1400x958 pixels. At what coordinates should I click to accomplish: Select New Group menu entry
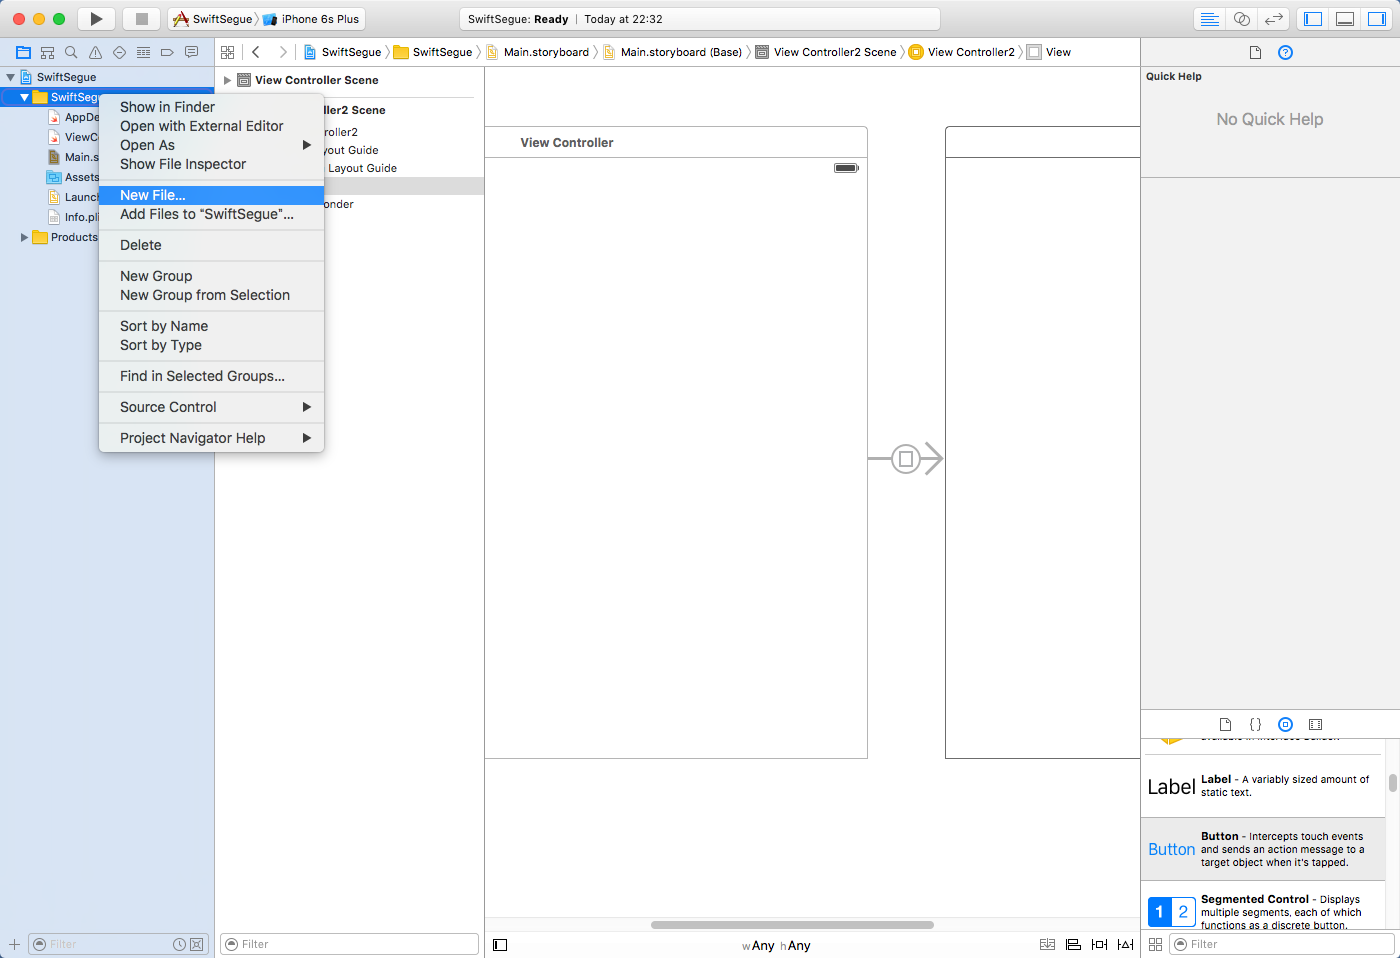(156, 276)
